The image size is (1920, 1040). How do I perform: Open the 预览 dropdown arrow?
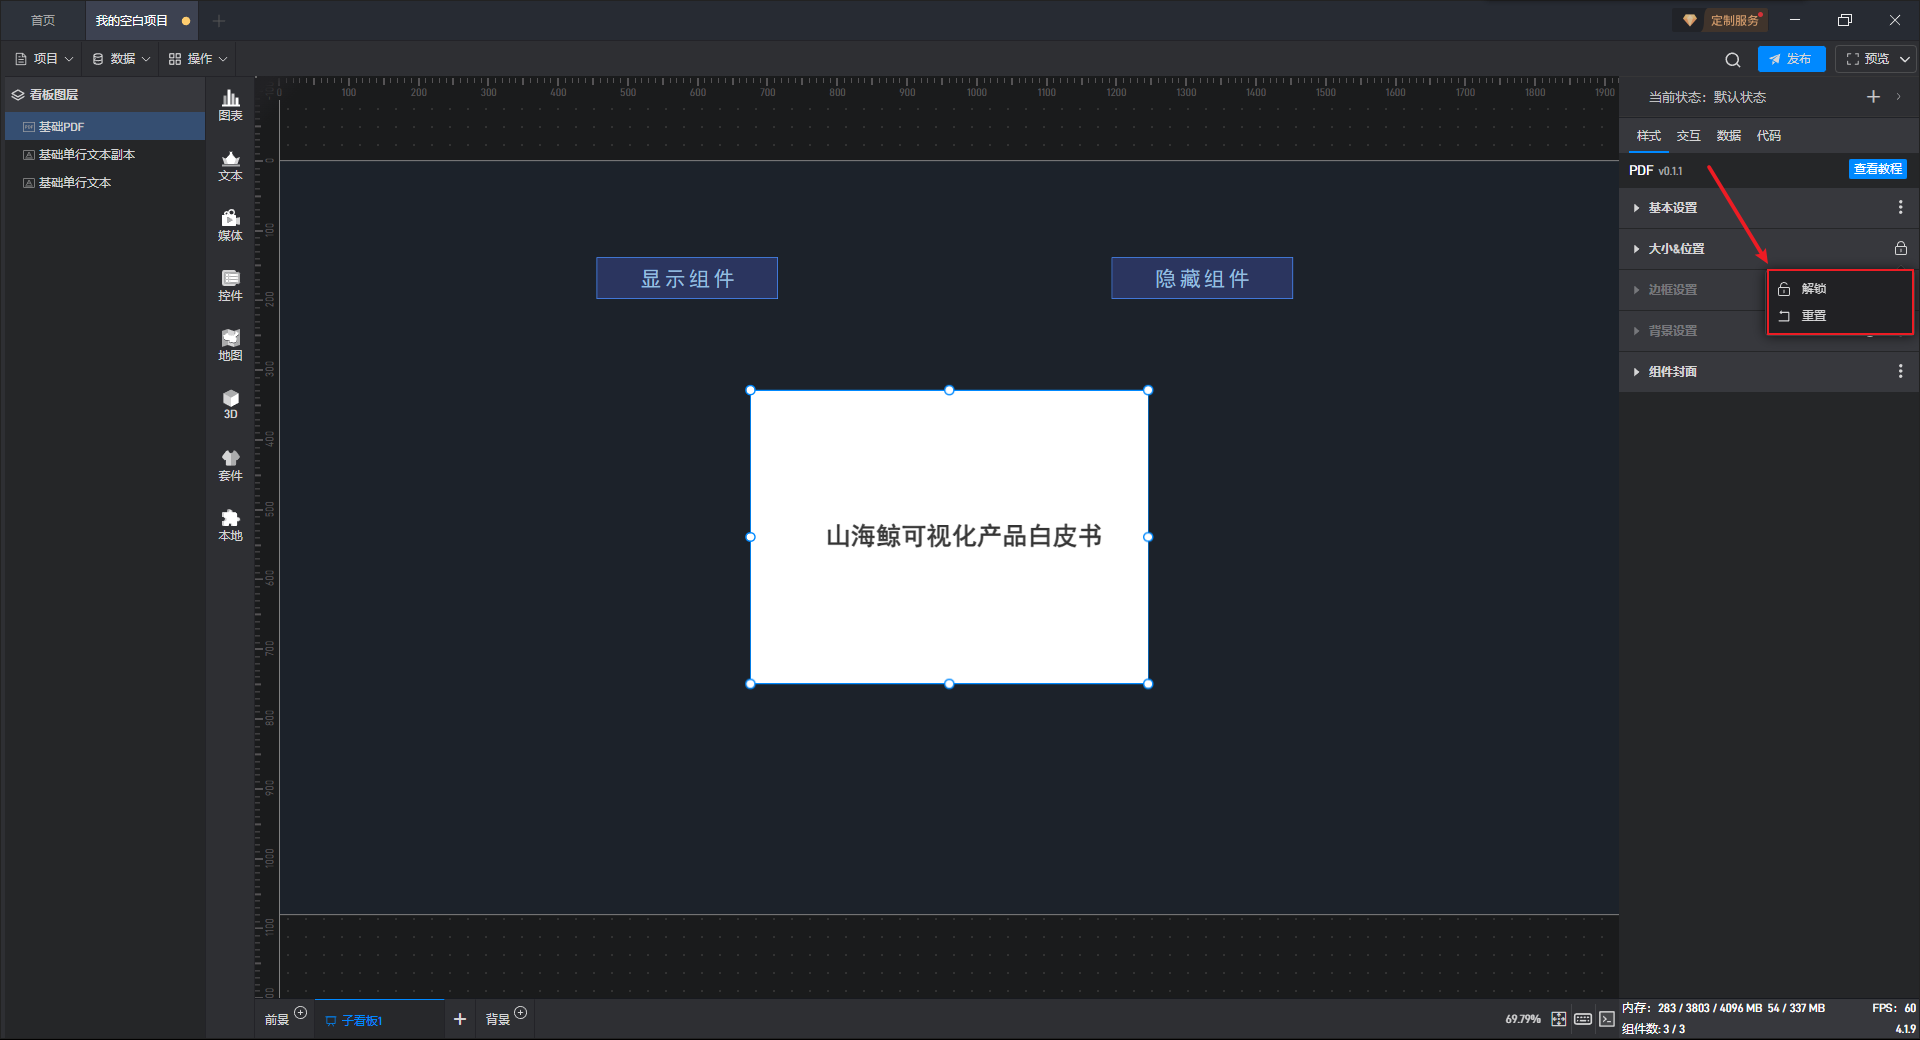click(1904, 59)
